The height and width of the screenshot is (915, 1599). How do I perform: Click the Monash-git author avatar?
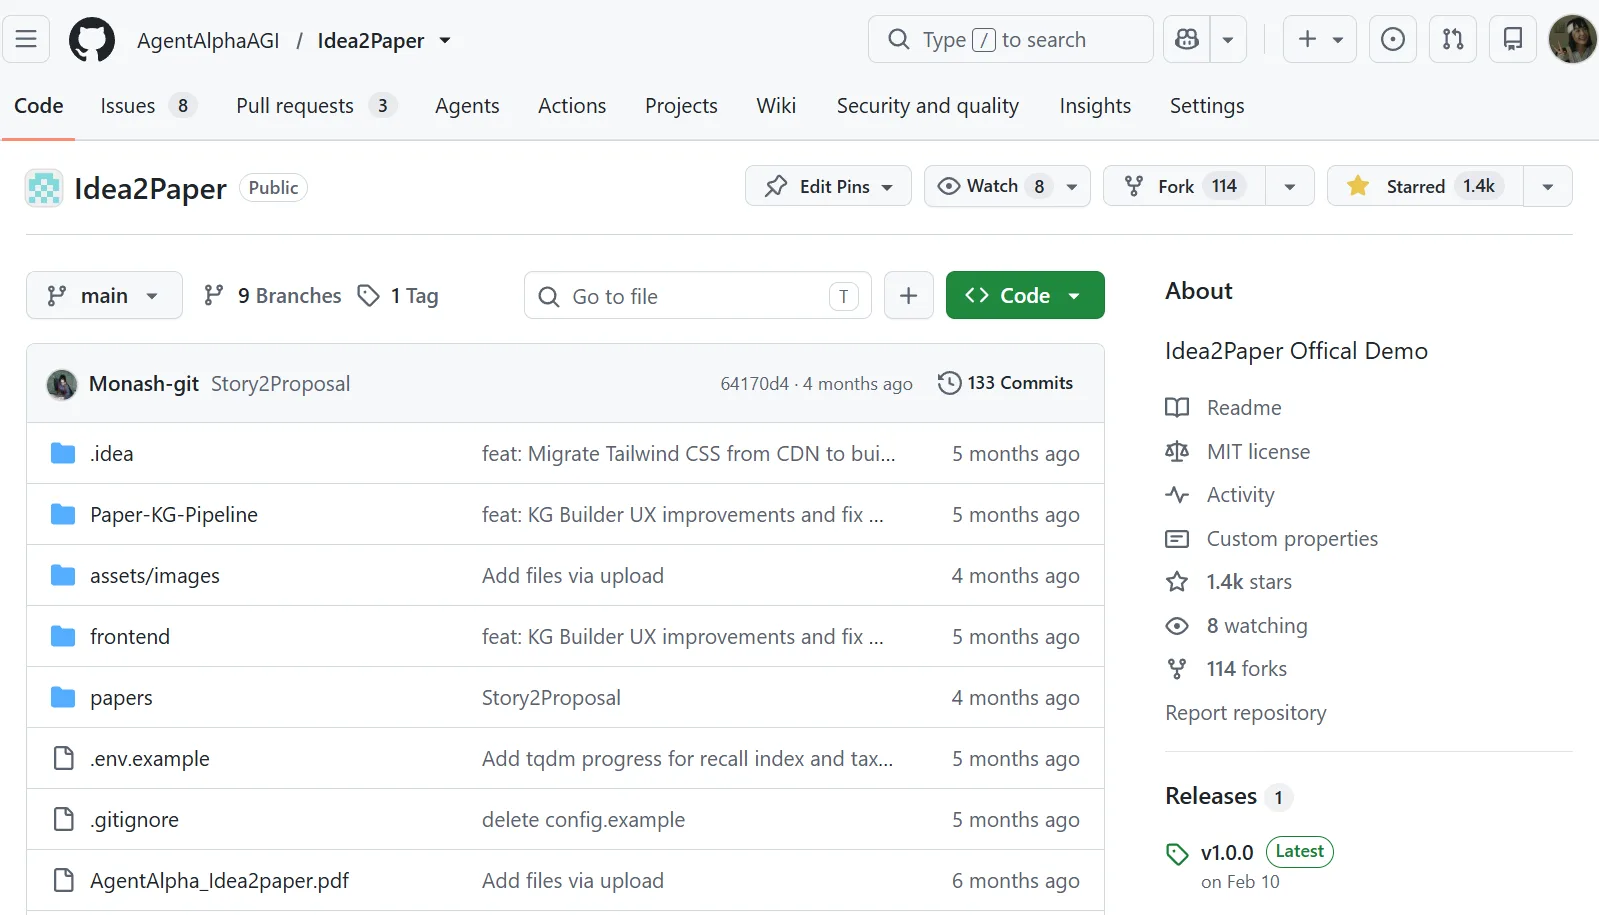62,384
